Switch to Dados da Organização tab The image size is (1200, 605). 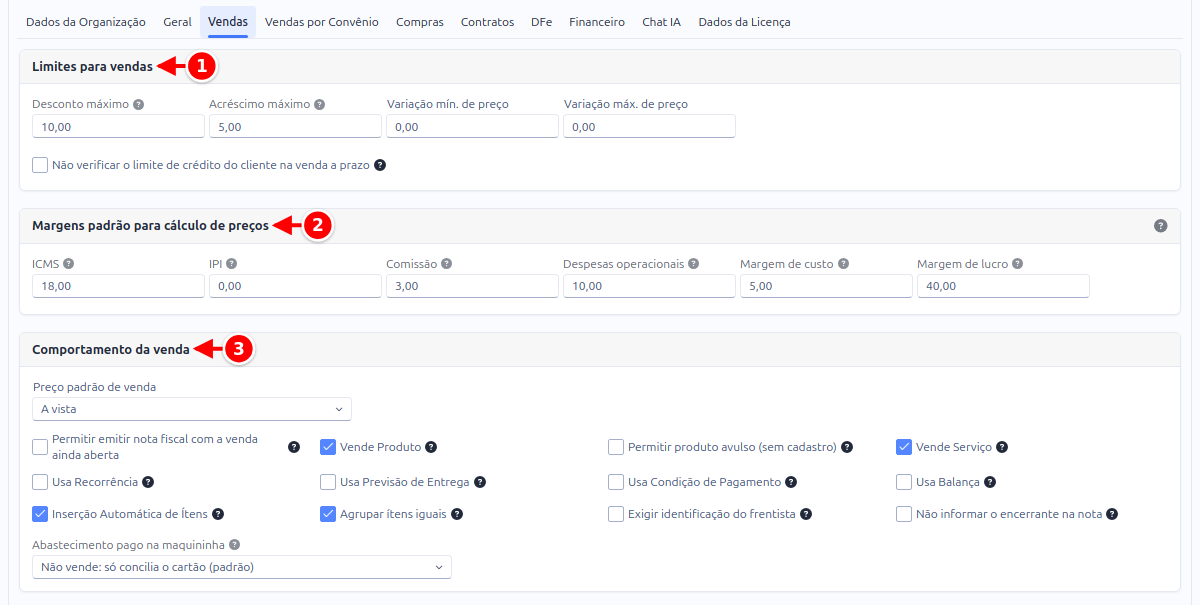(86, 22)
